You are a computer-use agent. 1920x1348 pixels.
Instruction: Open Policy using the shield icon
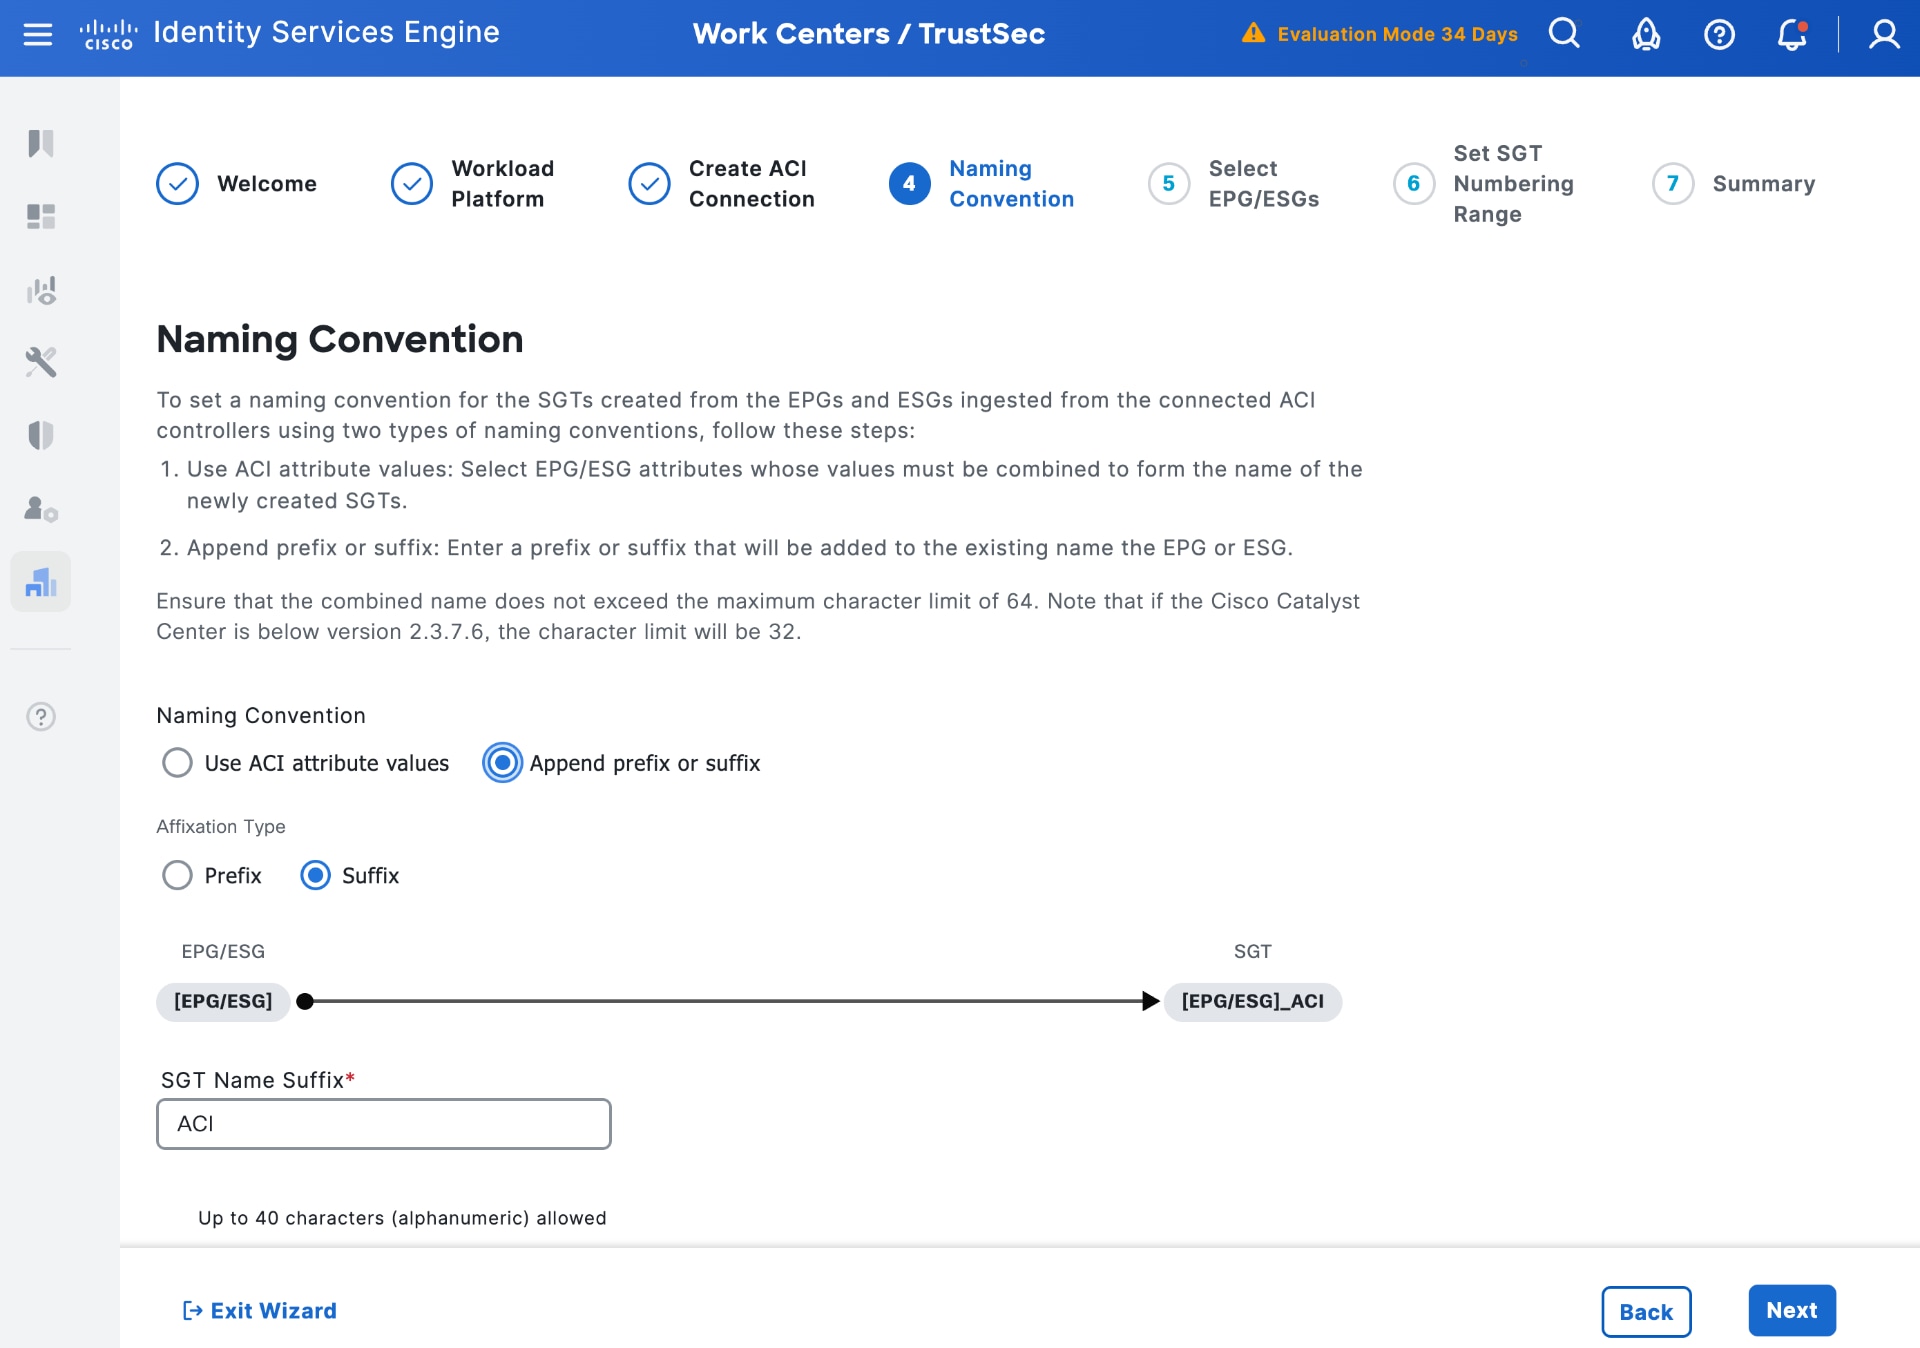coord(40,435)
